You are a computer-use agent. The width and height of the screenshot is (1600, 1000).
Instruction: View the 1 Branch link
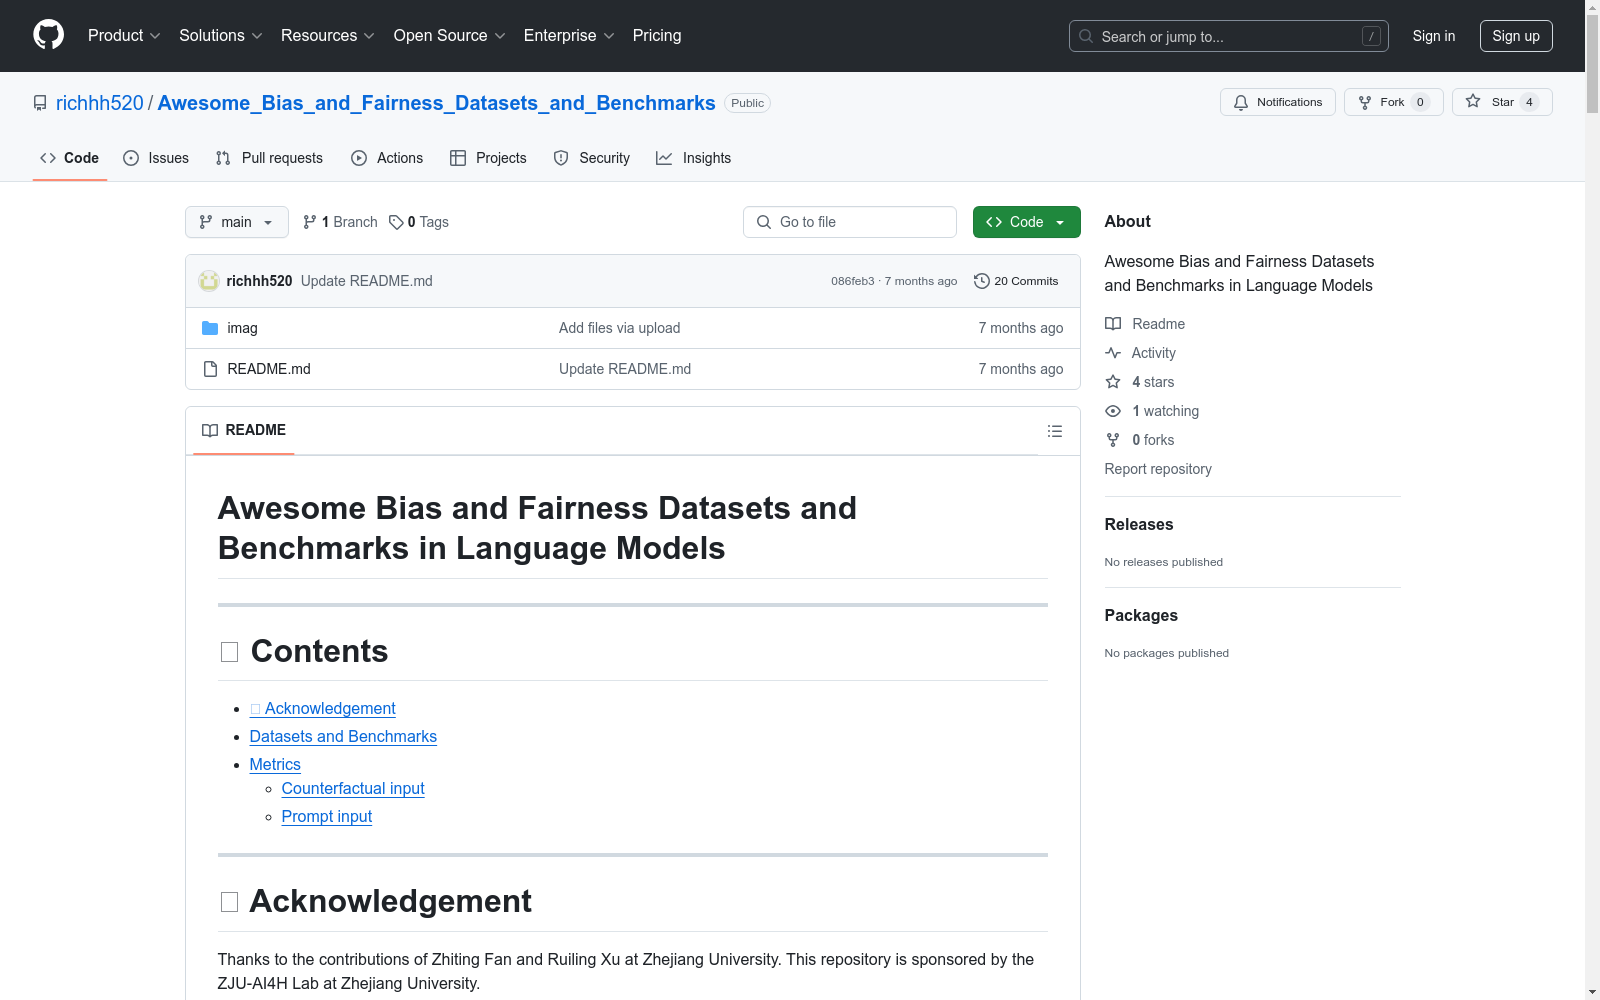pyautogui.click(x=340, y=222)
